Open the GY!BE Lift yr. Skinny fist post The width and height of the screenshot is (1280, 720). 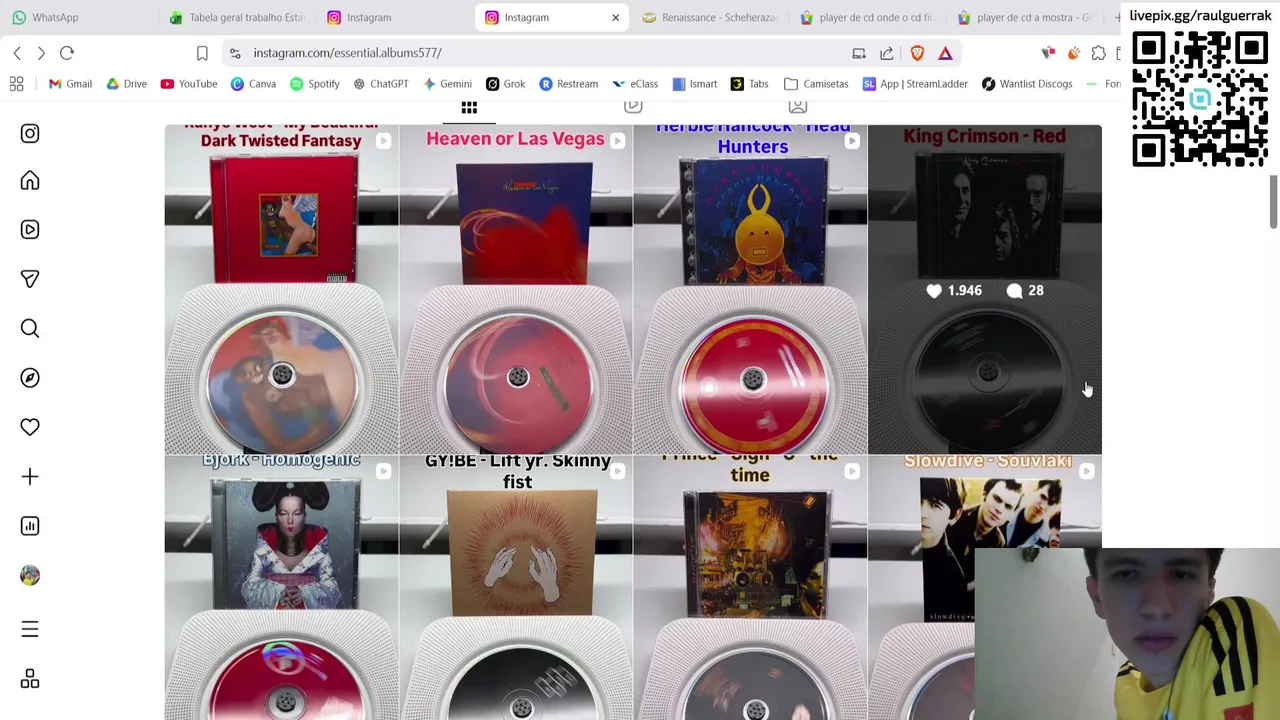(516, 588)
